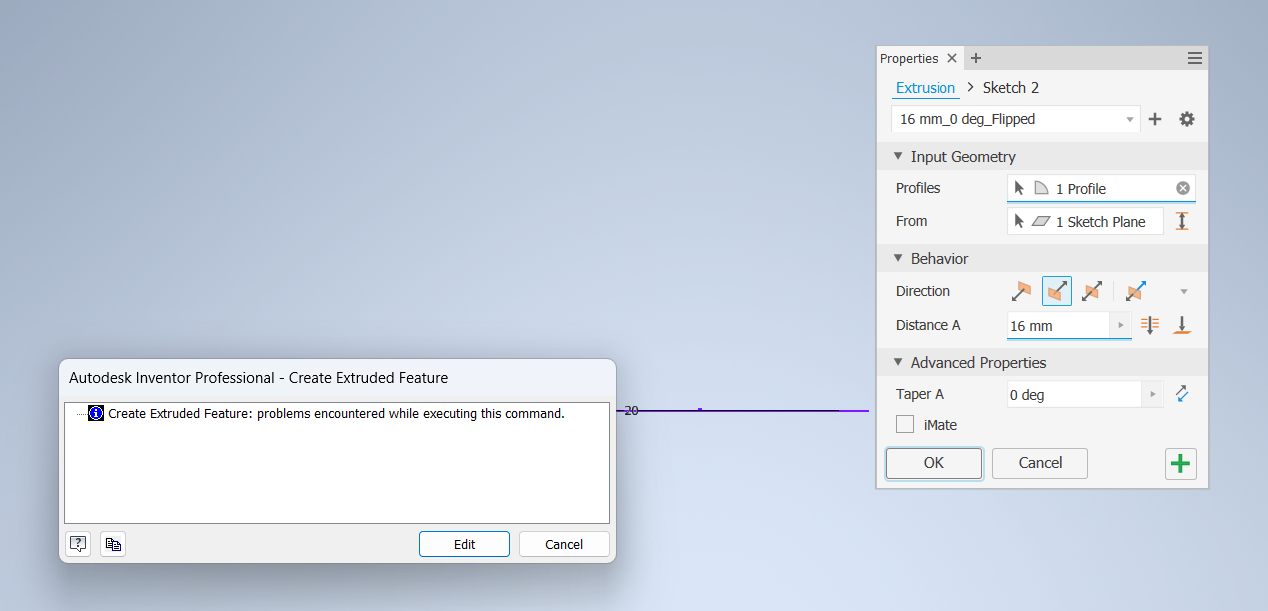Open the Properties panel hamburger menu
1268x611 pixels.
[1194, 58]
